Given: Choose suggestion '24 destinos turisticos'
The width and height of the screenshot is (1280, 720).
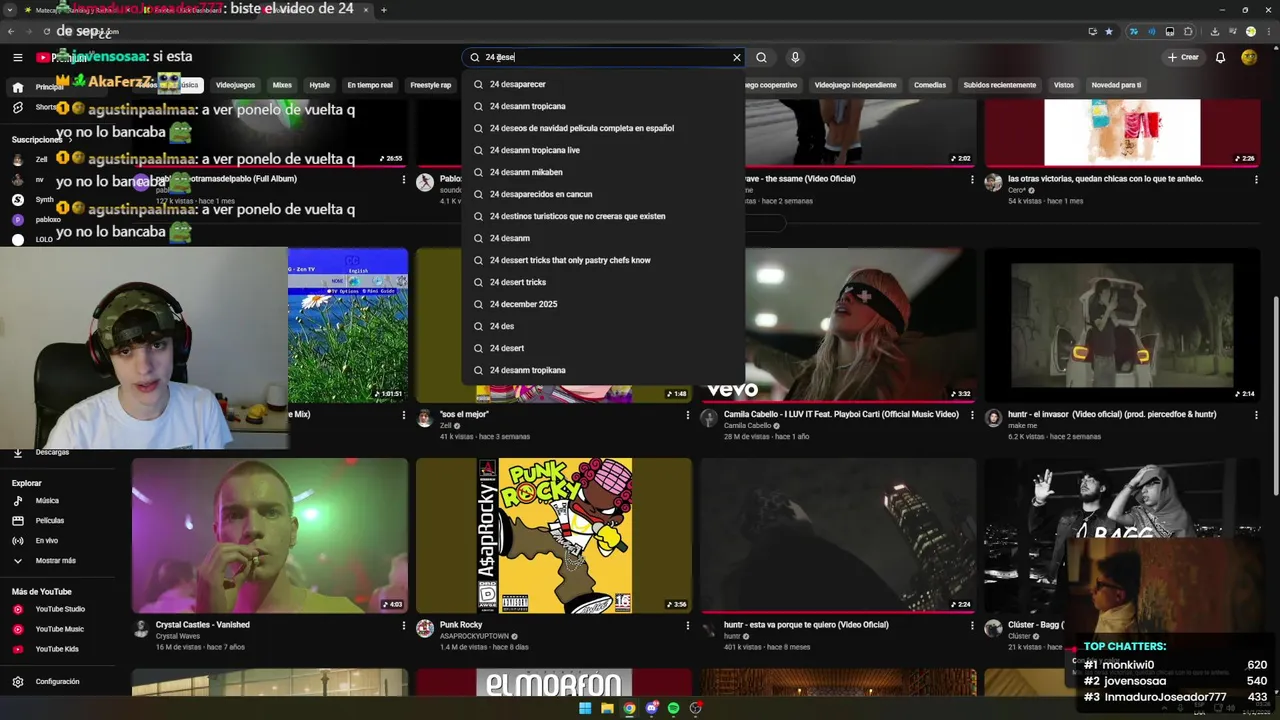Looking at the screenshot, I should click(603, 216).
